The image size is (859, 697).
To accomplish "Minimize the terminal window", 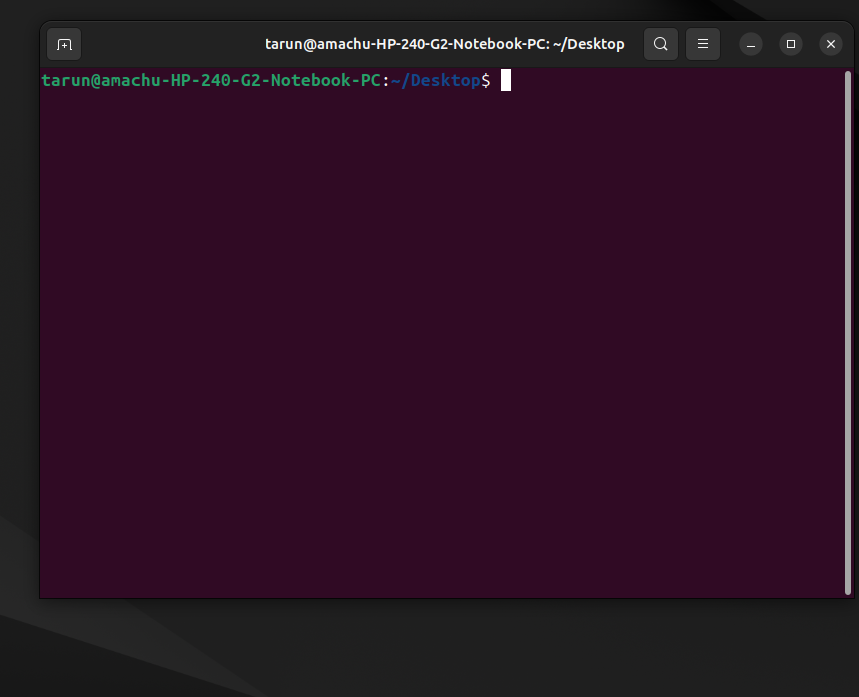I will coord(751,44).
